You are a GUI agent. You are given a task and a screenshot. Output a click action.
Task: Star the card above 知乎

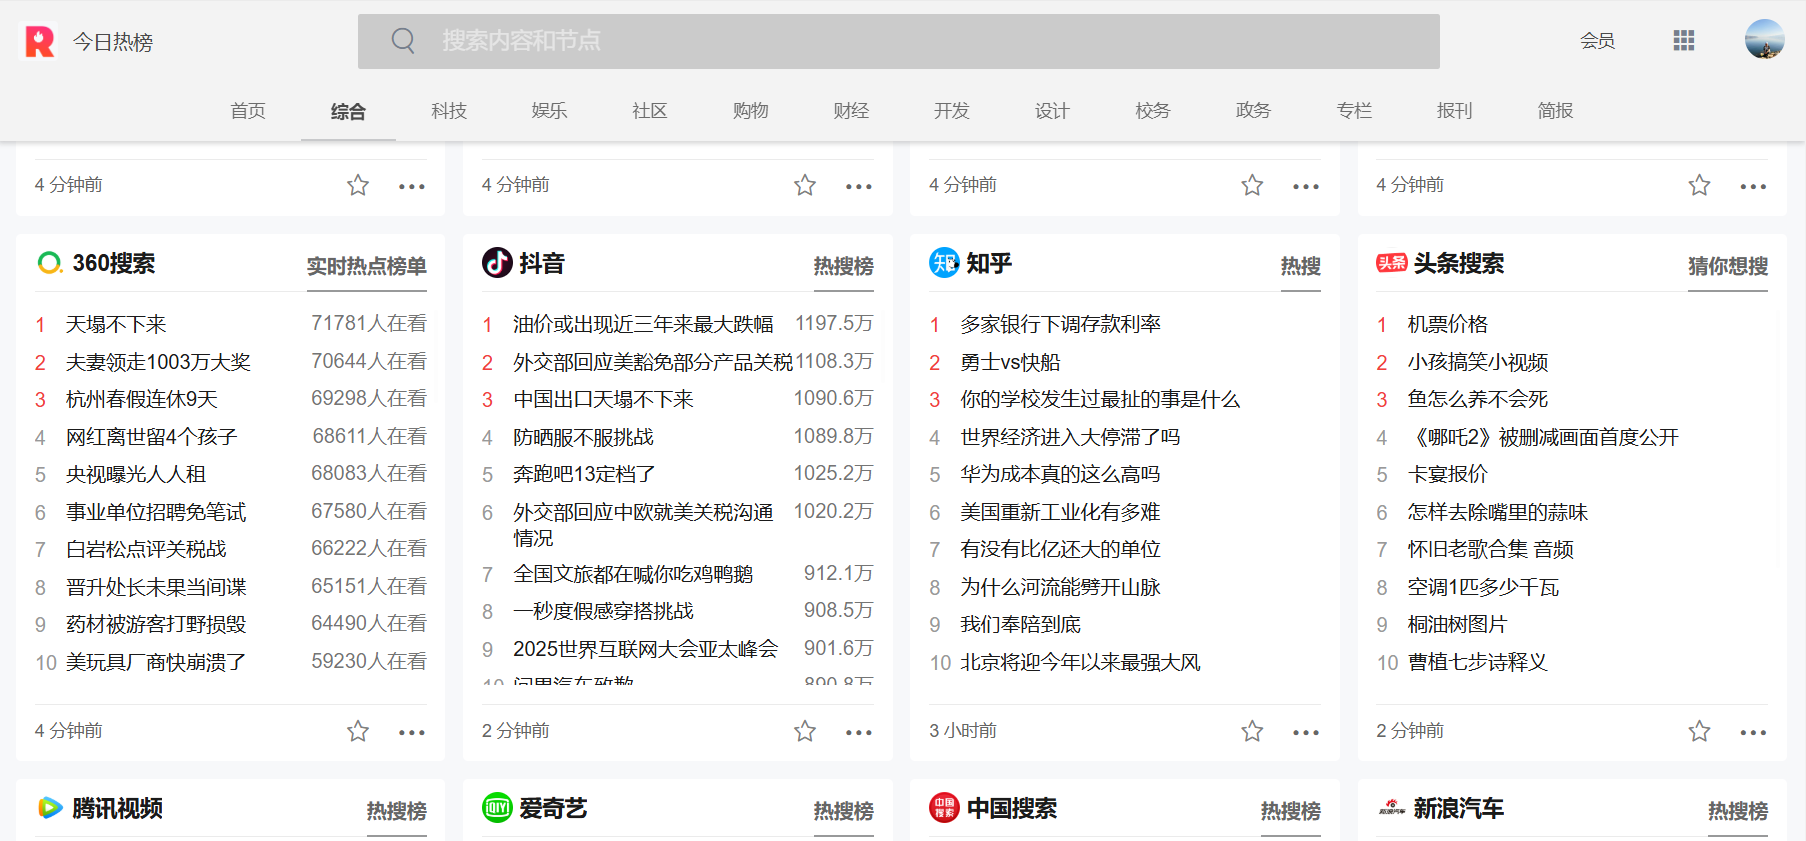[x=1252, y=185]
